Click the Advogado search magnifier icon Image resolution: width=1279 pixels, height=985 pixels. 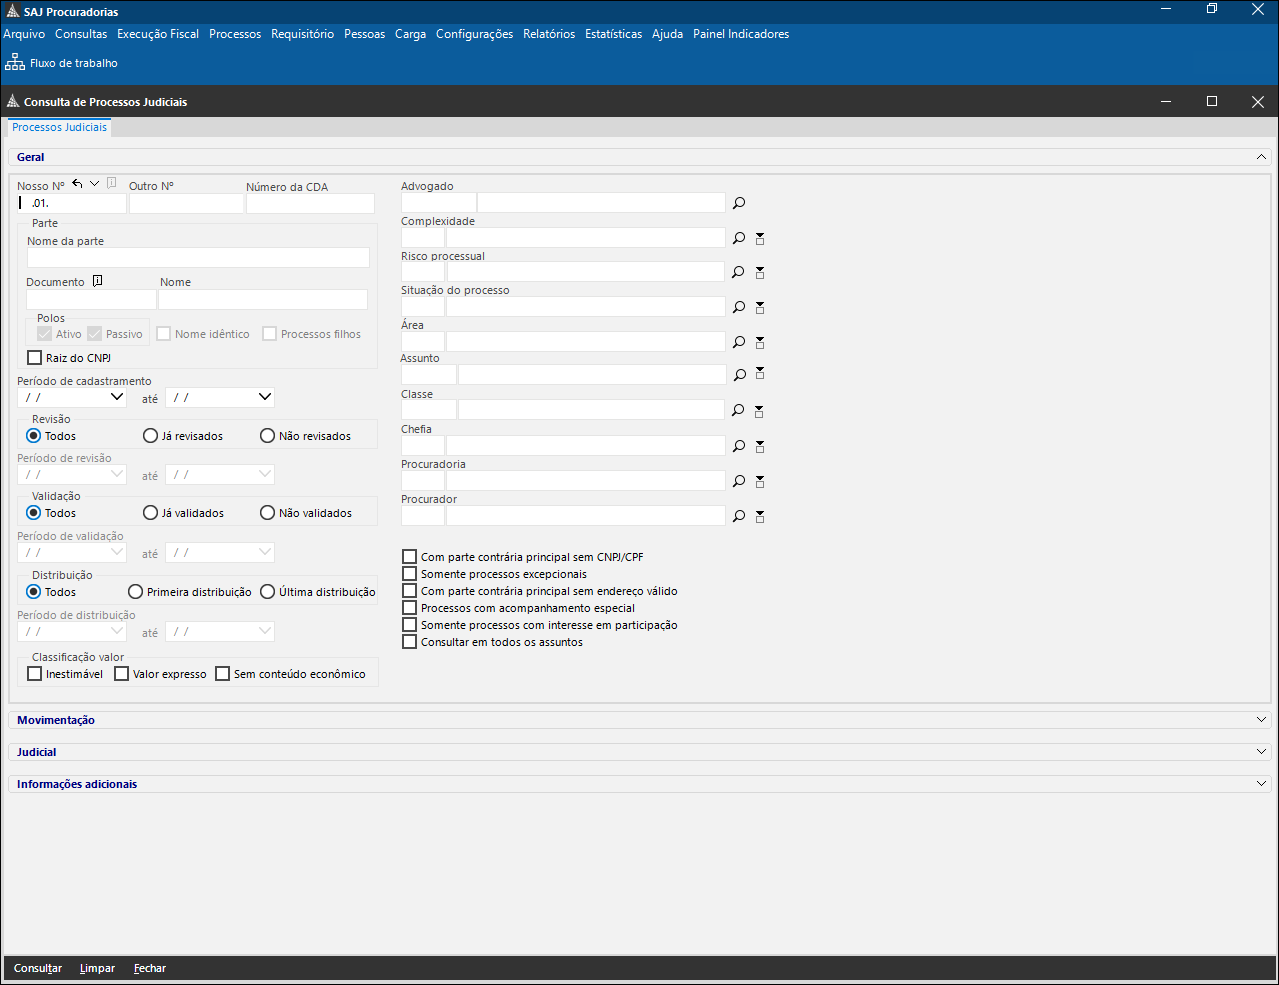(x=739, y=203)
